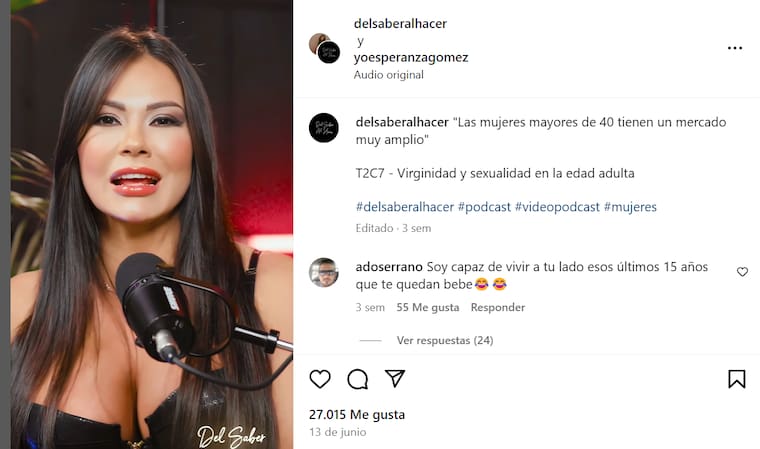Click the delsaberalhacer caption avatar
The width and height of the screenshot is (760, 449).
point(324,128)
